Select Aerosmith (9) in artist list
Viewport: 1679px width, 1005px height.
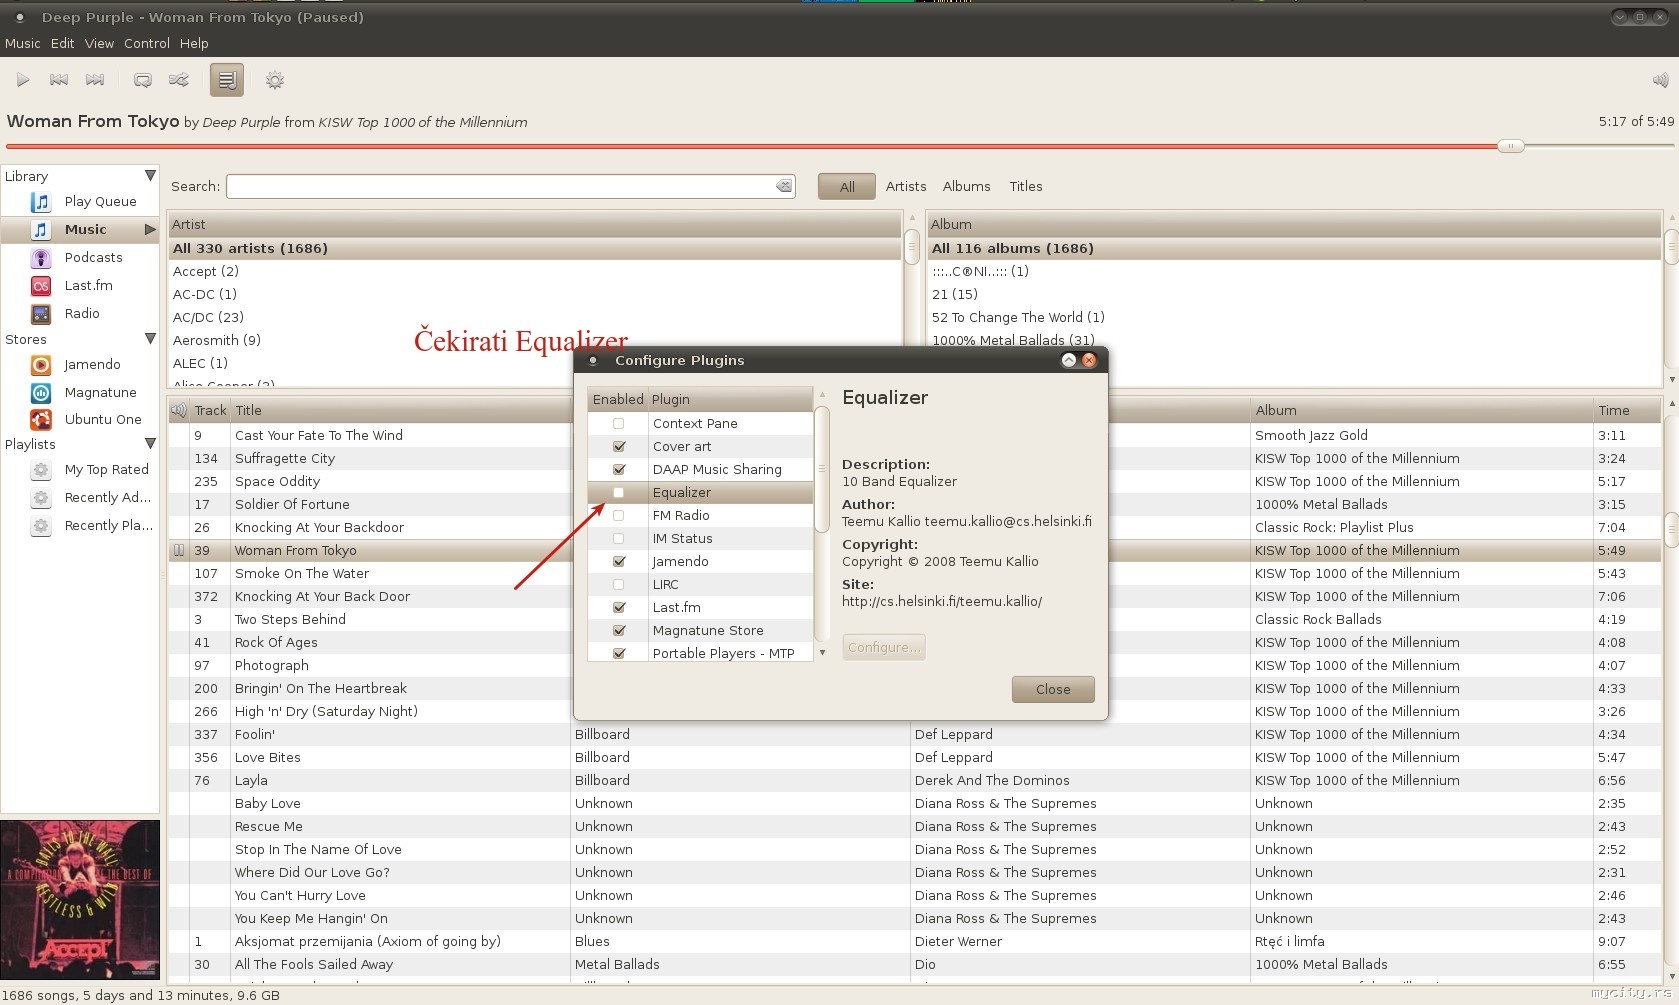535,340
